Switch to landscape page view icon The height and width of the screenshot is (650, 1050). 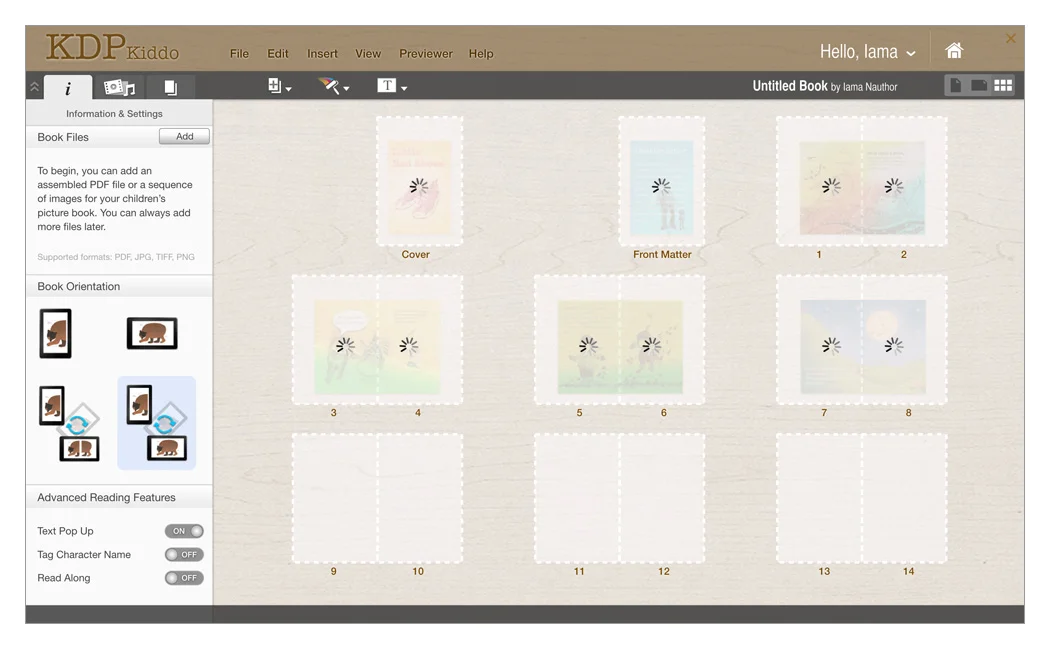coord(979,86)
